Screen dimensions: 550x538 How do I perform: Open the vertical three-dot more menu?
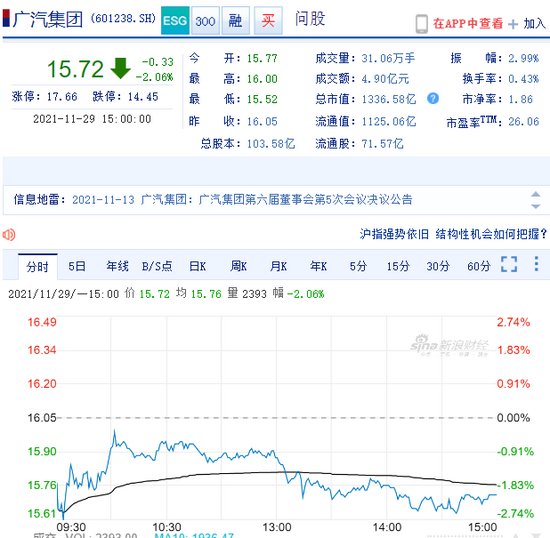pyautogui.click(x=536, y=263)
